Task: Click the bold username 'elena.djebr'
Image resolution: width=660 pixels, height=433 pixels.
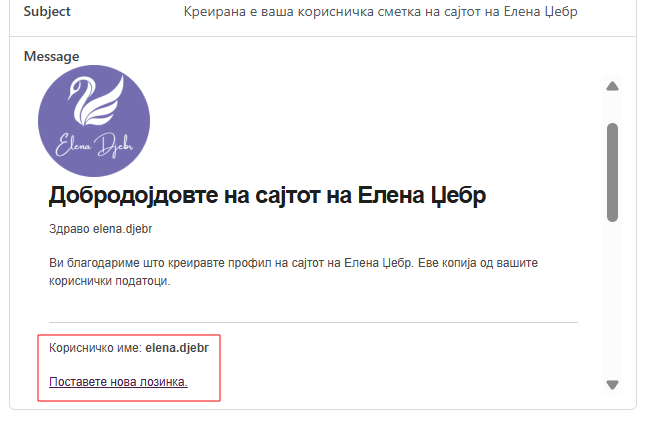Action: coord(177,348)
